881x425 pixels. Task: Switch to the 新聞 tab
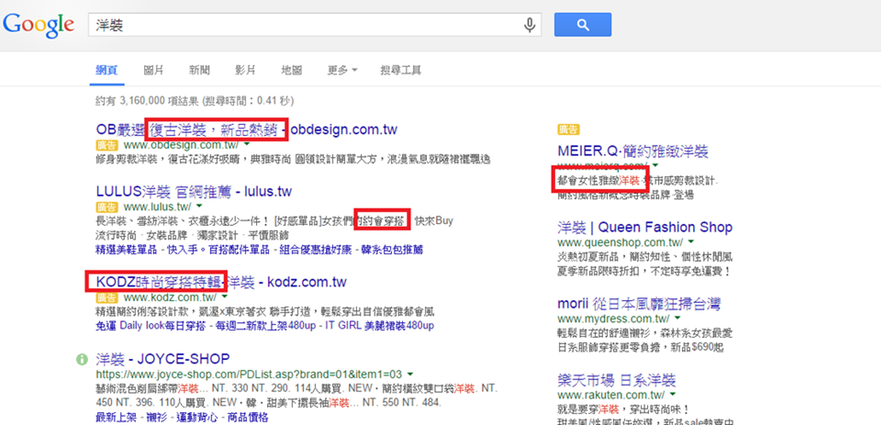[199, 70]
